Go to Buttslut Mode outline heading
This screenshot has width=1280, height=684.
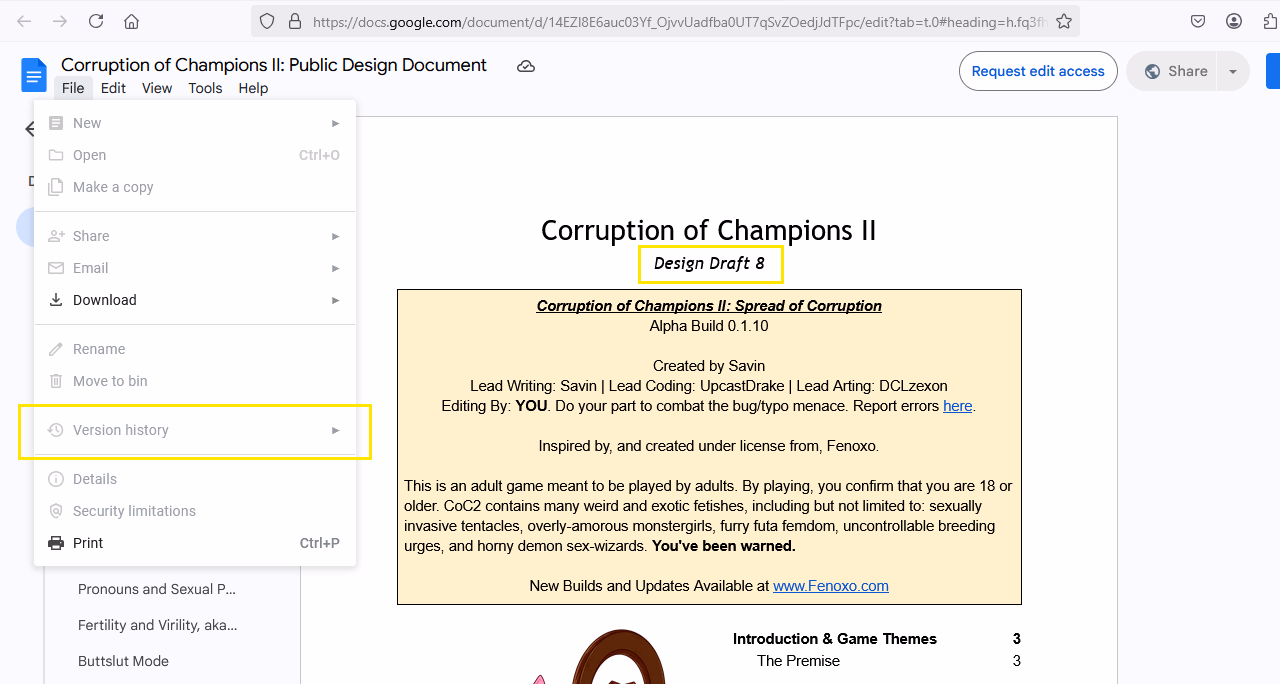point(123,661)
